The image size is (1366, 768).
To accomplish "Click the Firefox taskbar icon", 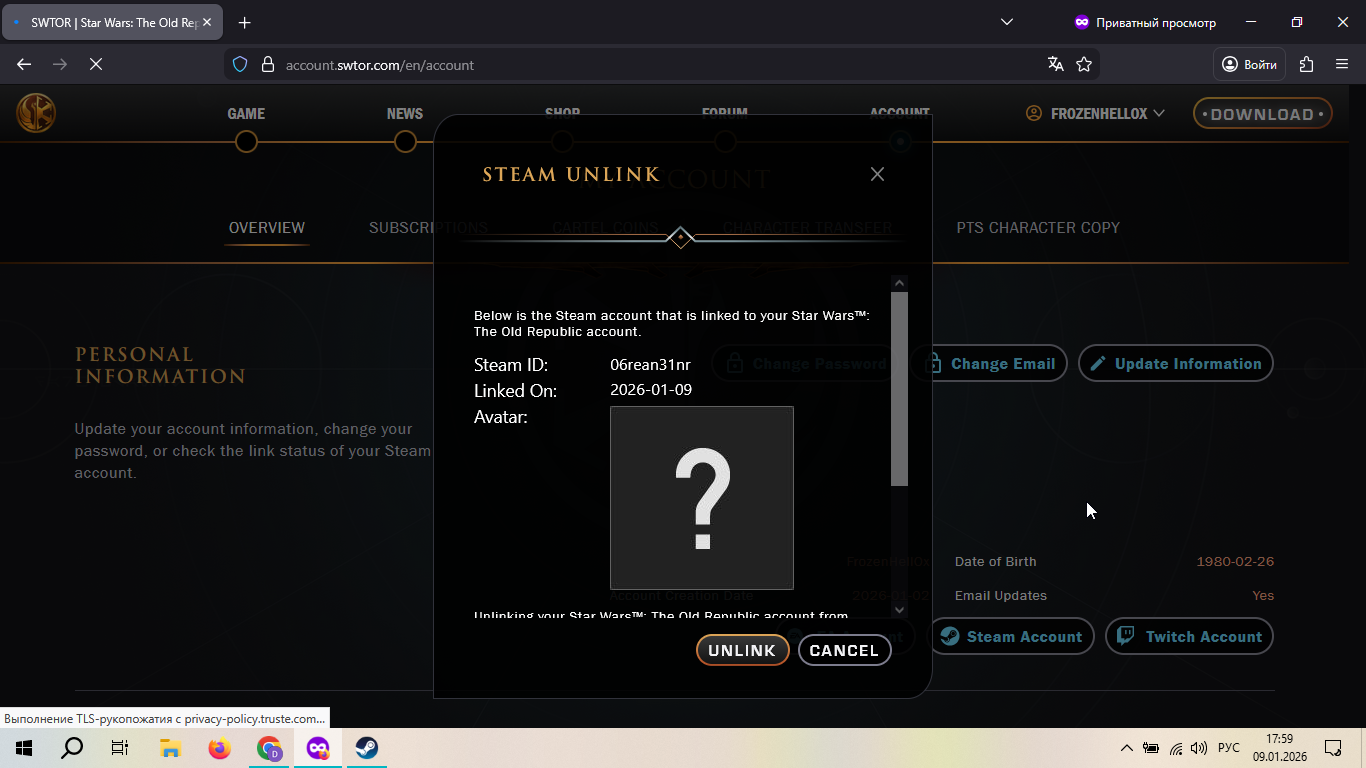I will 219,748.
